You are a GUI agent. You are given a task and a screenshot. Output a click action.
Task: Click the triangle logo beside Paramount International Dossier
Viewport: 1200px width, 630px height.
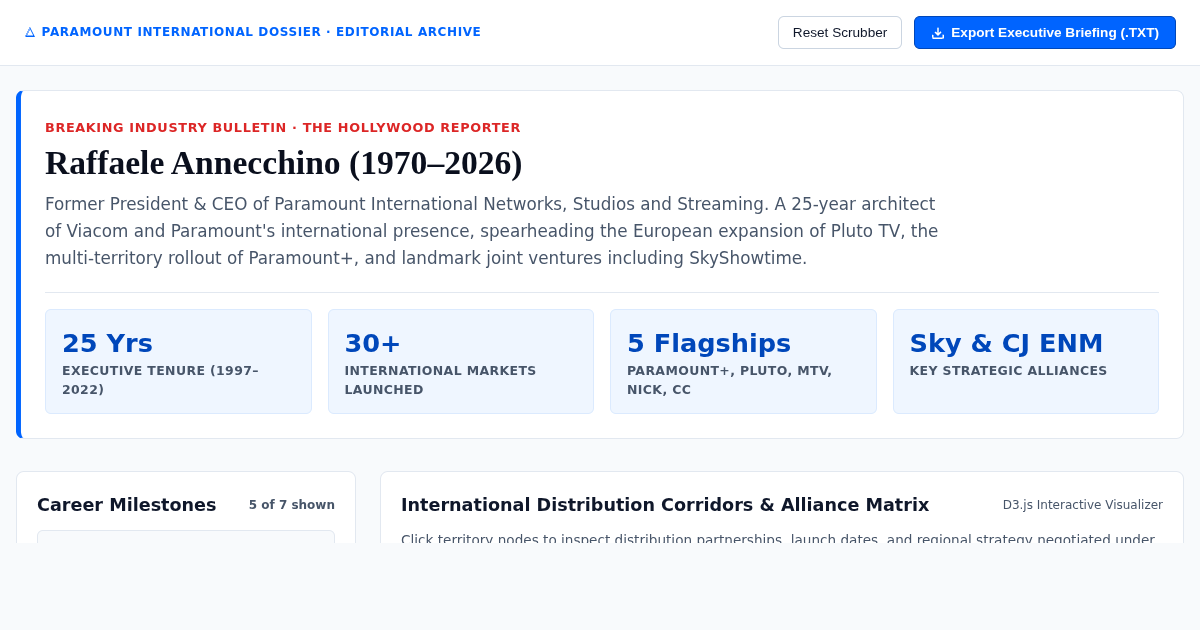pyautogui.click(x=30, y=32)
